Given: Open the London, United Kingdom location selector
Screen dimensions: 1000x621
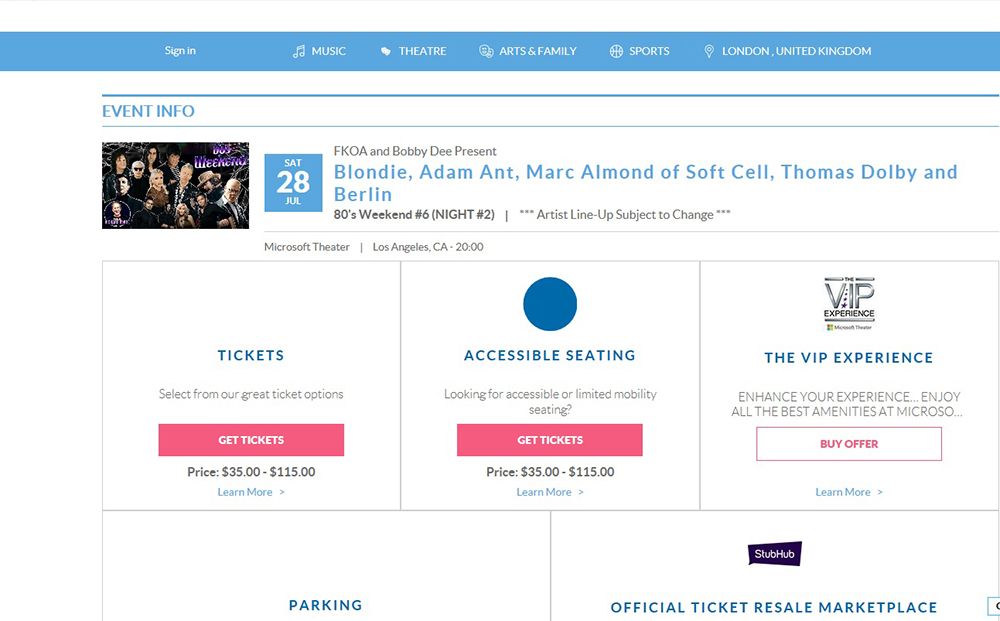Looking at the screenshot, I should coord(796,51).
